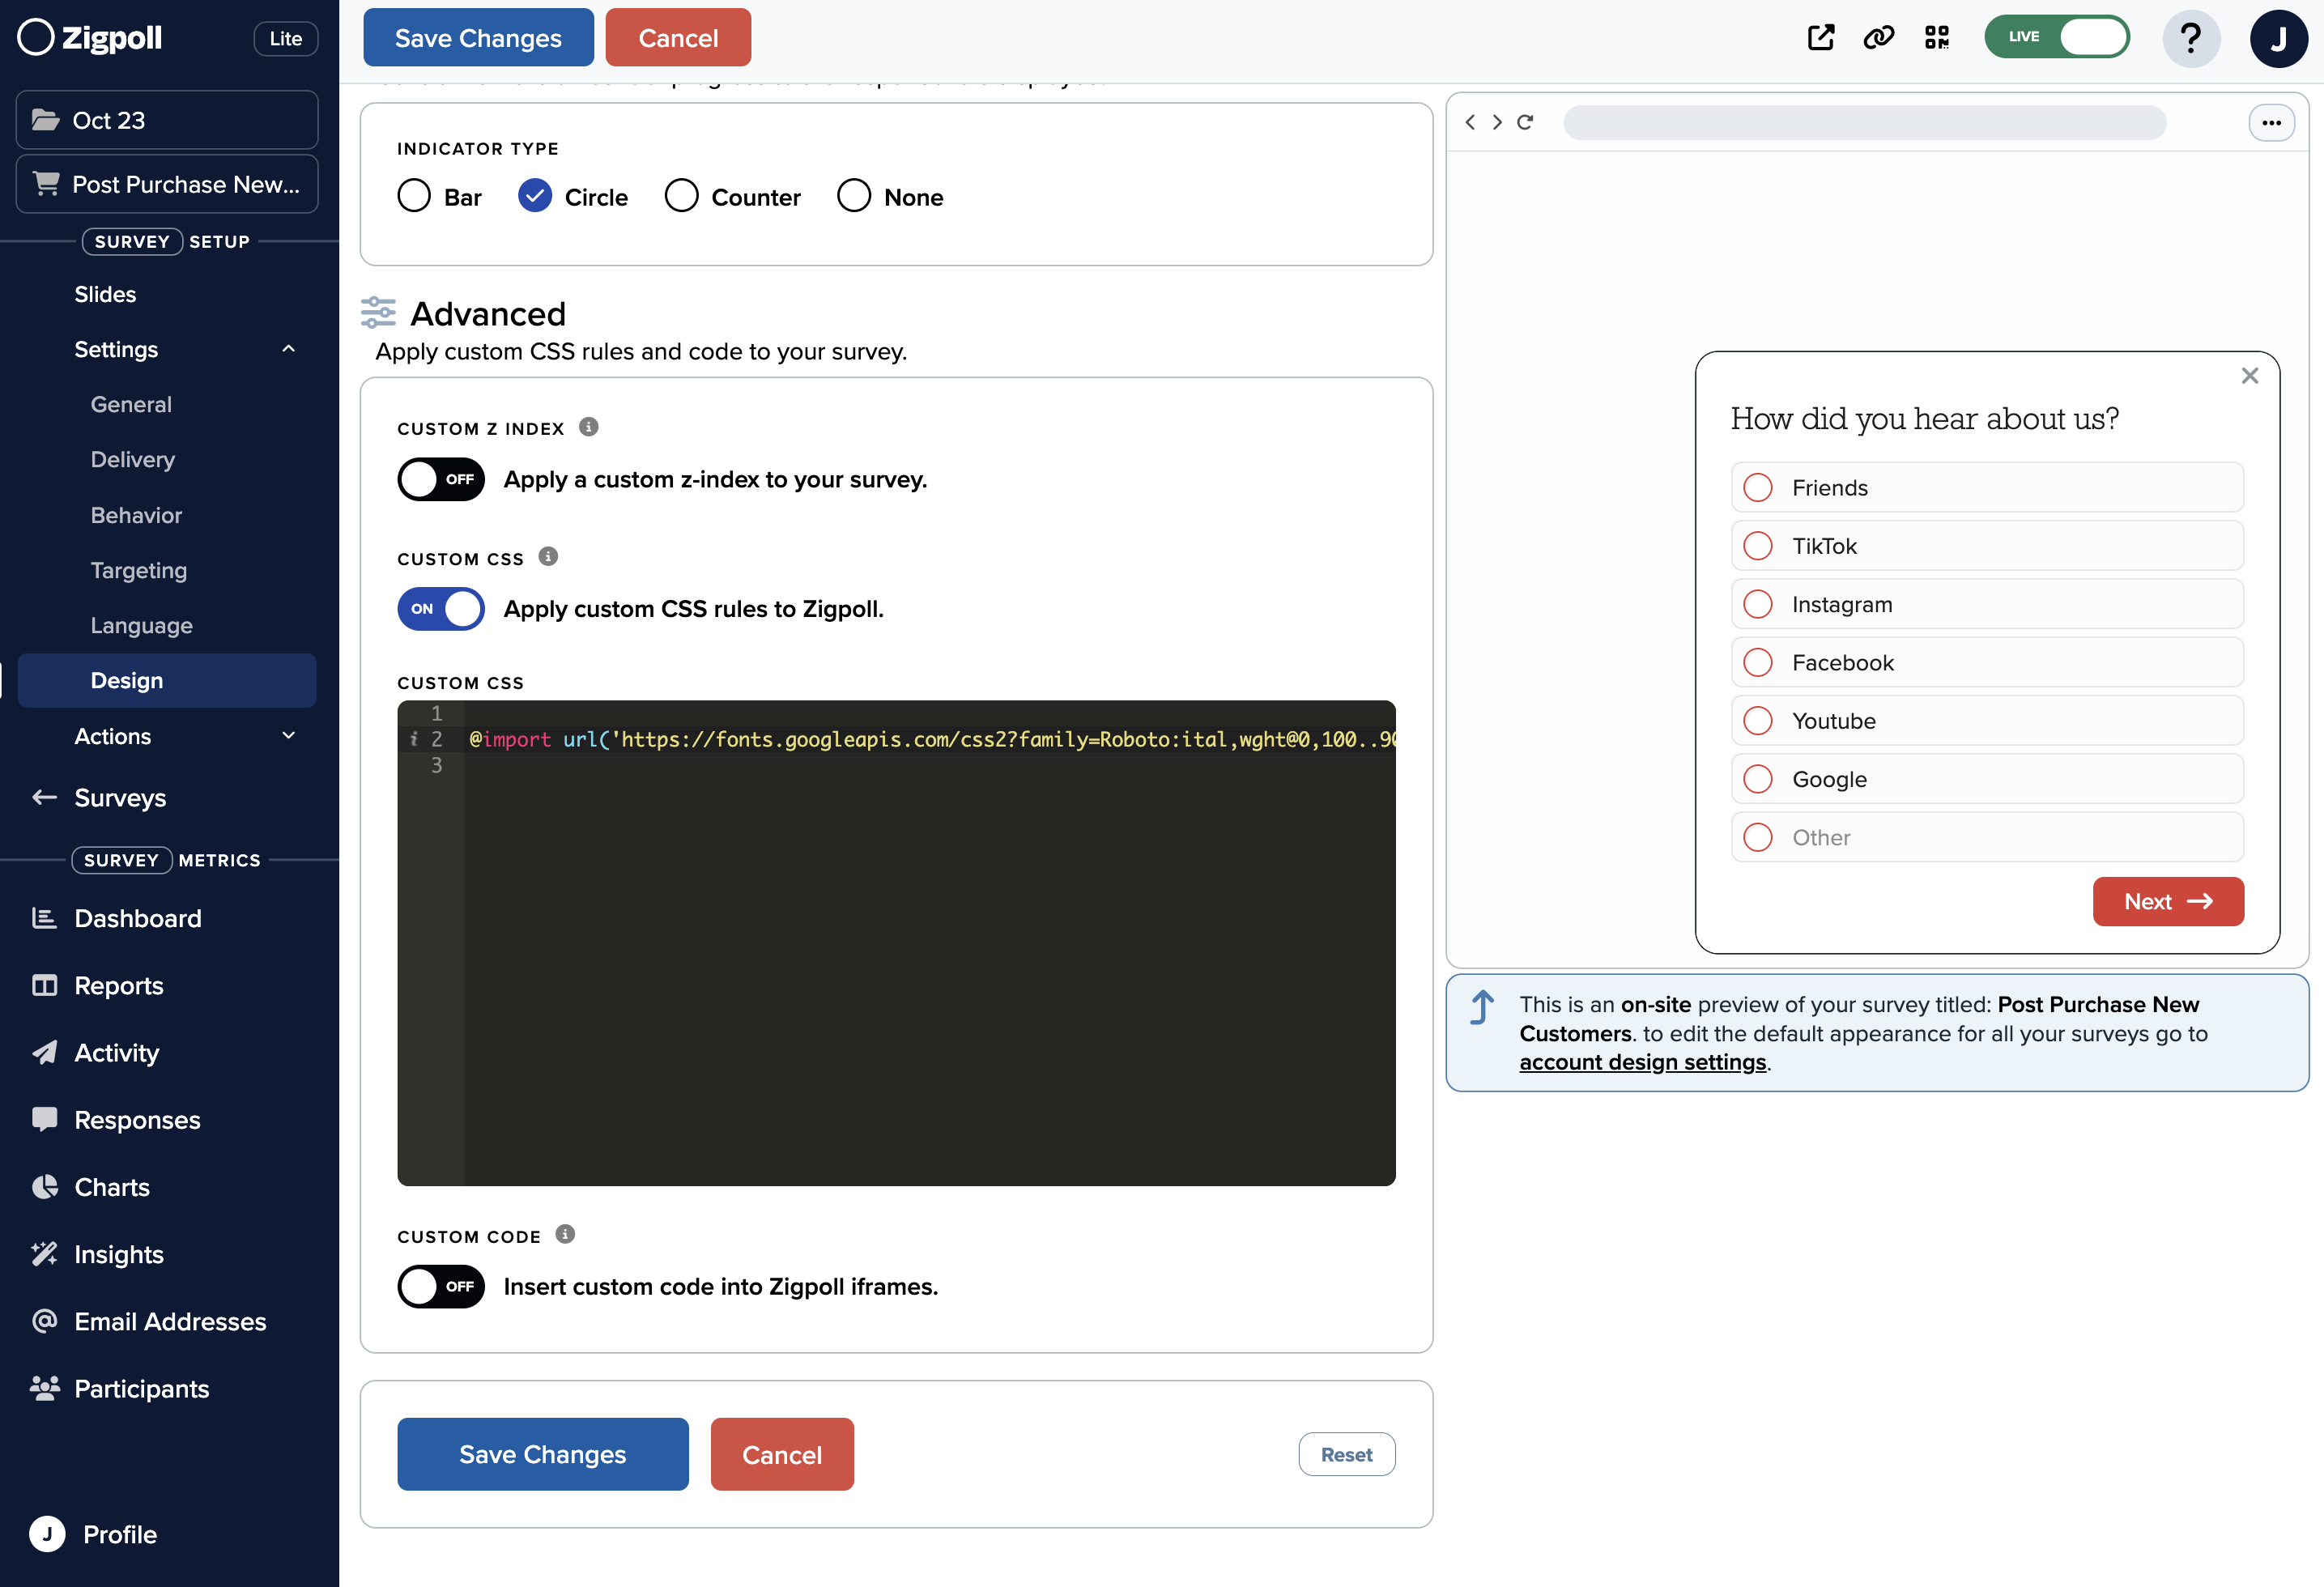
Task: Click the help question mark icon
Action: click(2190, 38)
